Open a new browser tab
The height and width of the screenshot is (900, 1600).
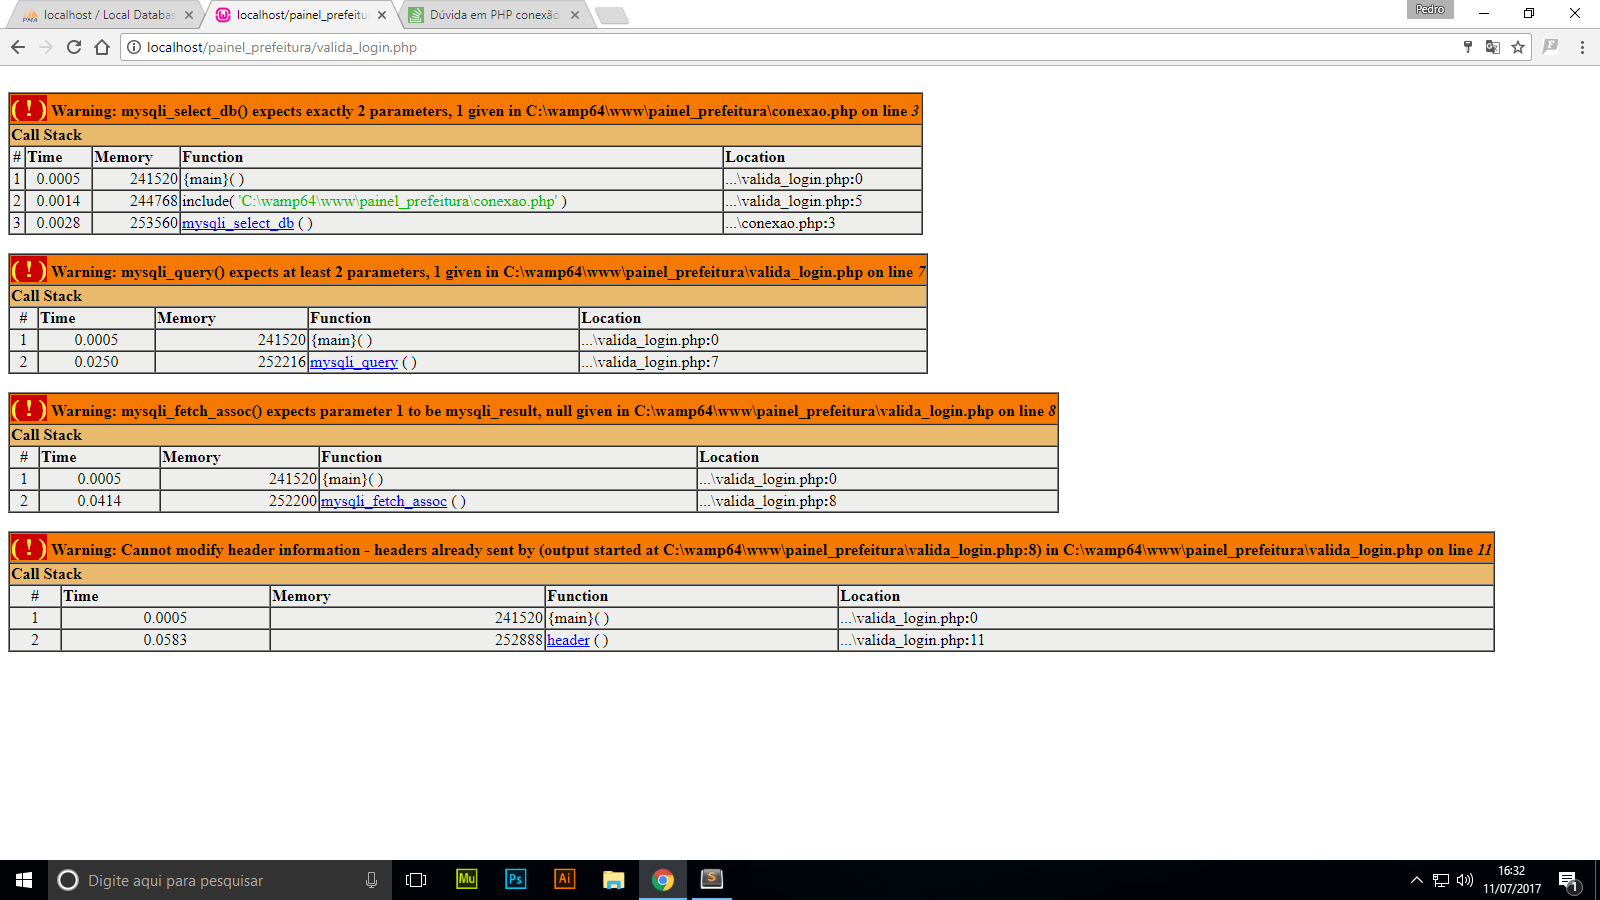(611, 15)
